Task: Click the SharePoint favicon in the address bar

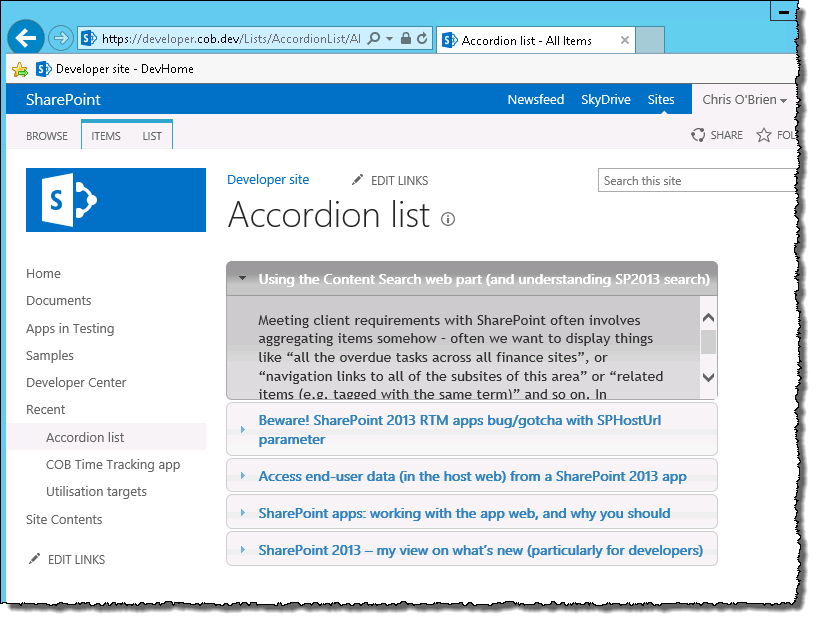Action: tap(89, 38)
